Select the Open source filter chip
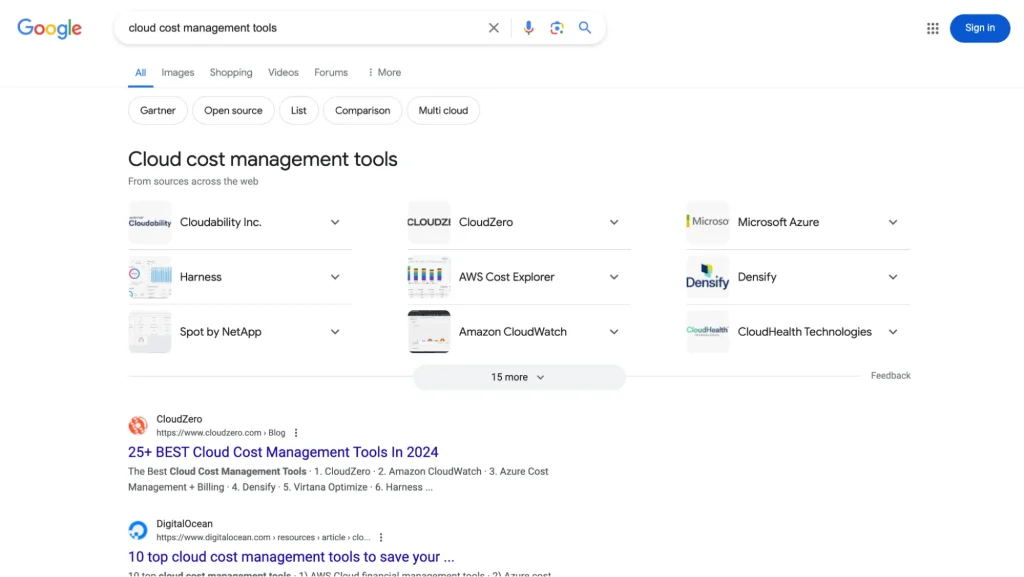The height and width of the screenshot is (577, 1024). coord(233,110)
